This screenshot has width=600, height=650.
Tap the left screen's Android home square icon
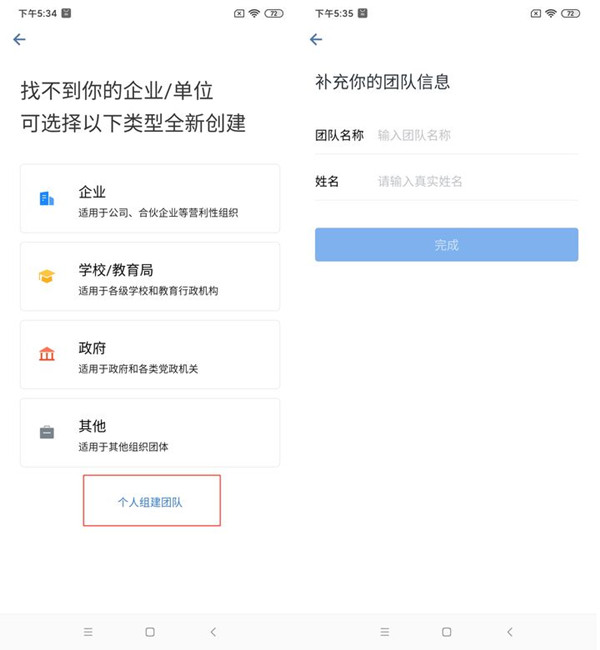150,632
